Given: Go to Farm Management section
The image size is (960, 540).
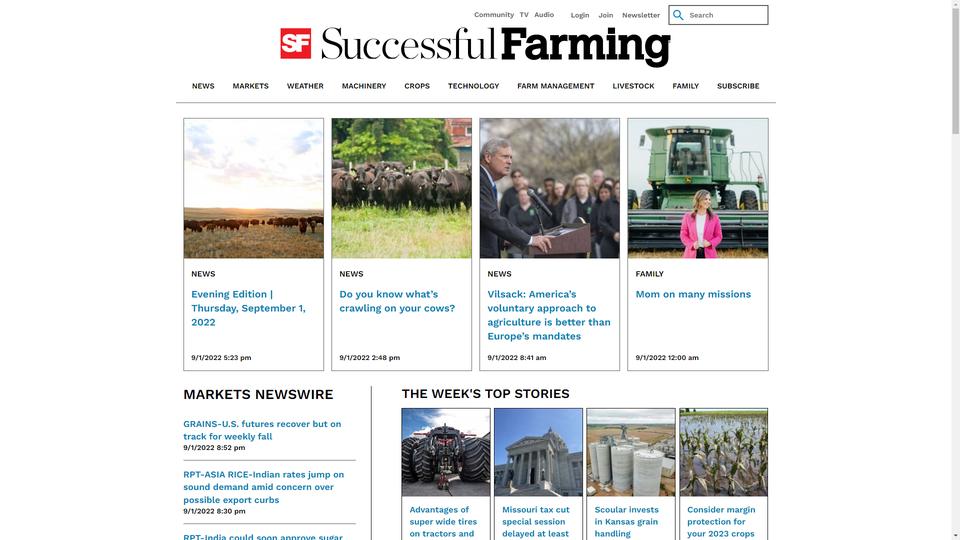Looking at the screenshot, I should pyautogui.click(x=555, y=86).
